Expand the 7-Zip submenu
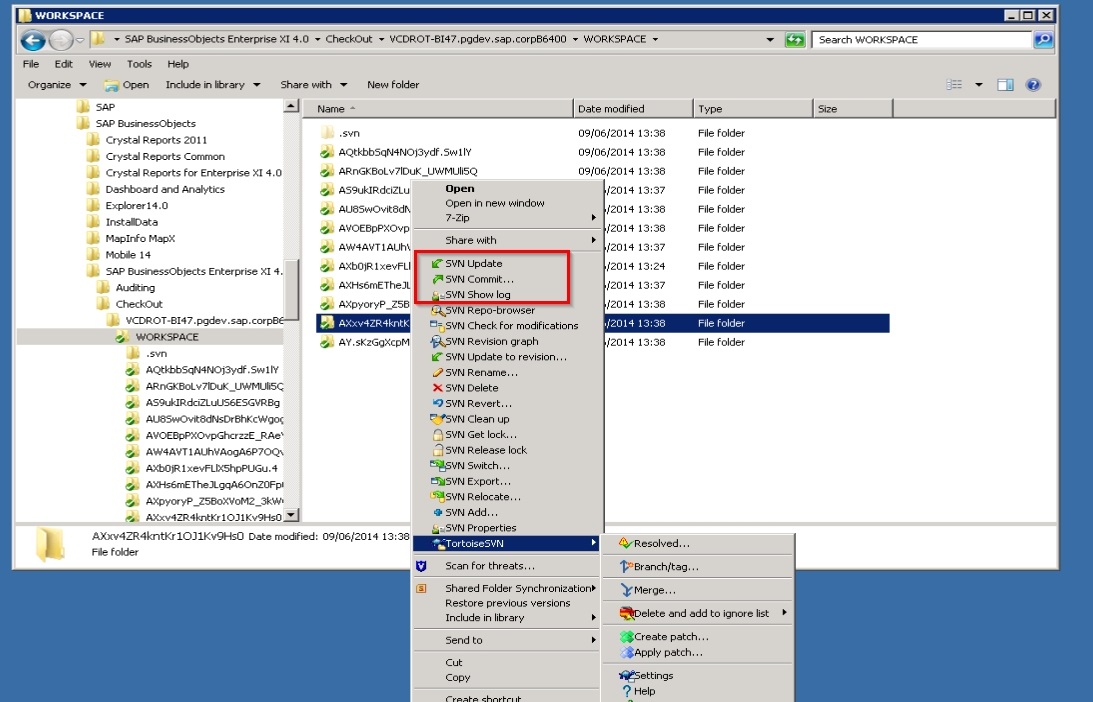The width and height of the screenshot is (1093, 702). pos(507,218)
